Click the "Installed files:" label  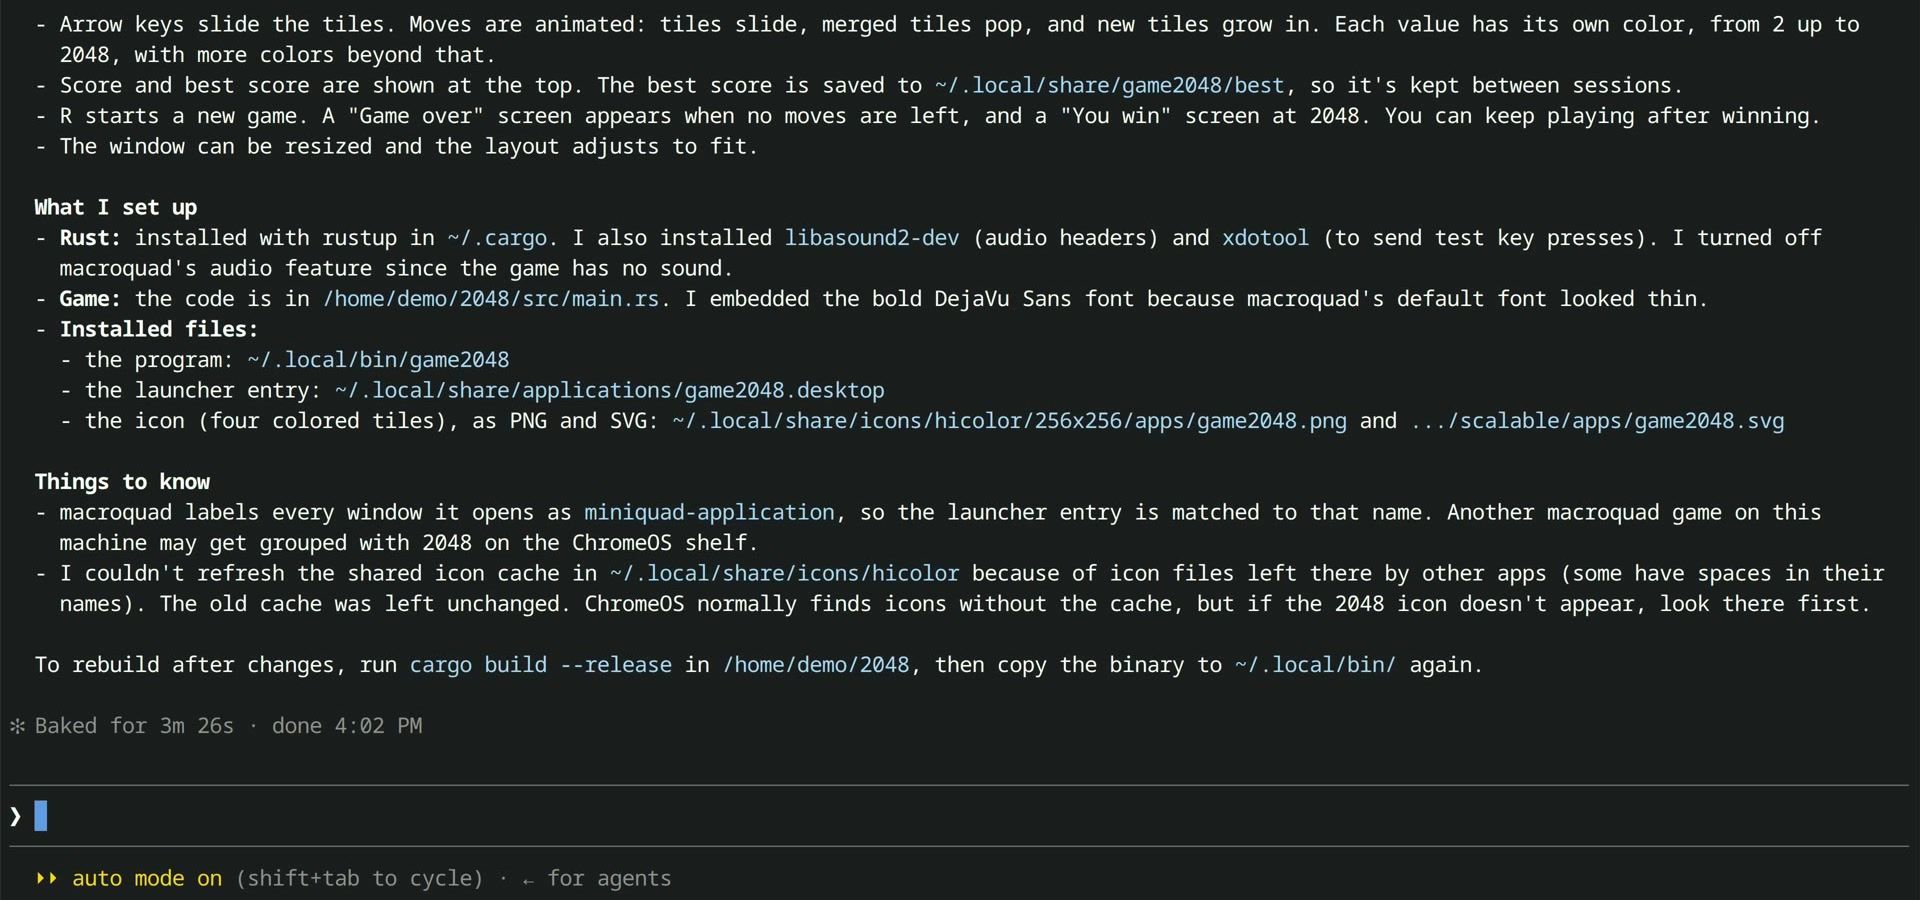coord(159,329)
